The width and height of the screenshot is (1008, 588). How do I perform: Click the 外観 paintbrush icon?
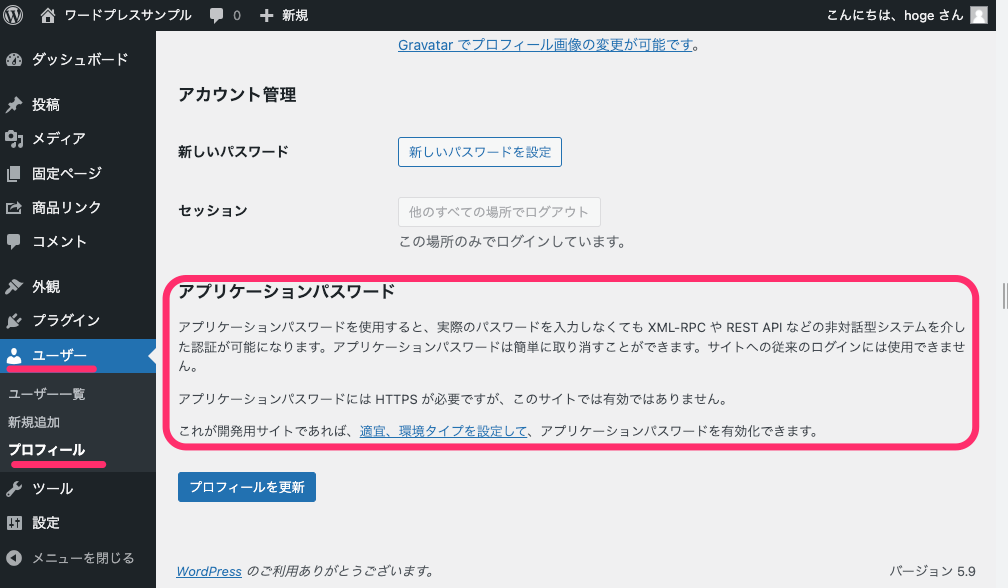click(x=14, y=287)
